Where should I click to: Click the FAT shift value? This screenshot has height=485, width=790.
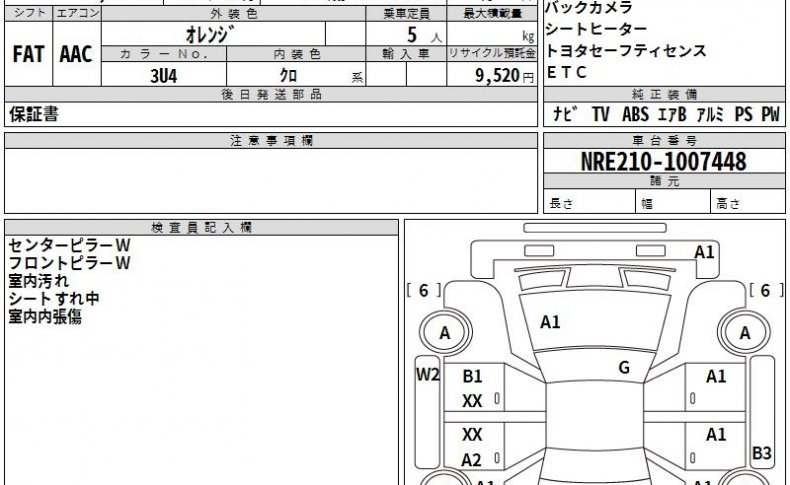(28, 54)
